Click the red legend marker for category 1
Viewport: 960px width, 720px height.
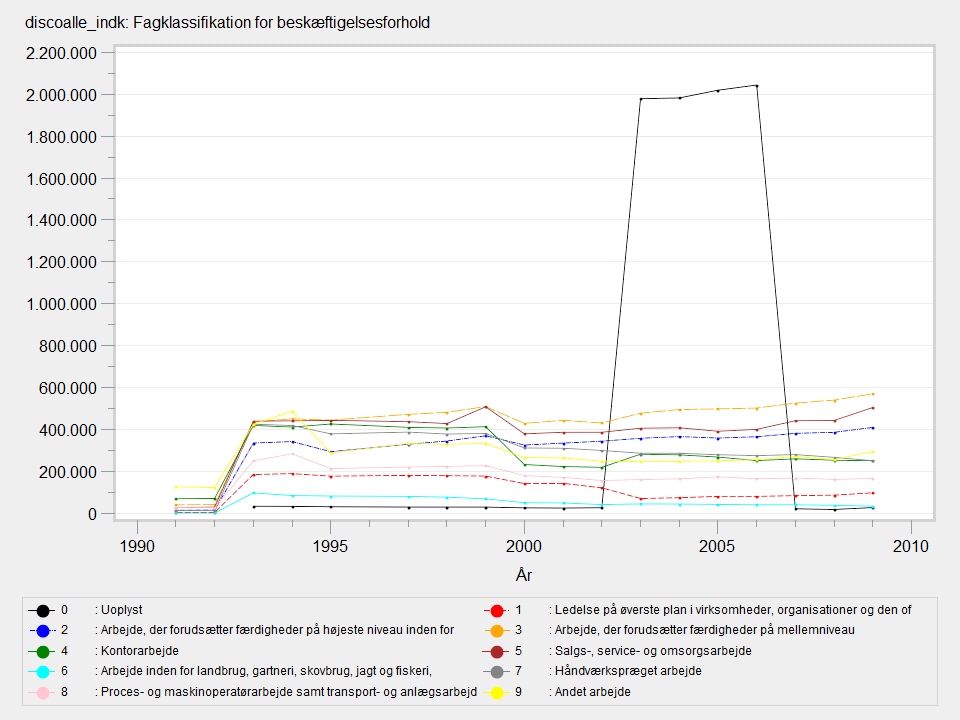[x=495, y=609]
